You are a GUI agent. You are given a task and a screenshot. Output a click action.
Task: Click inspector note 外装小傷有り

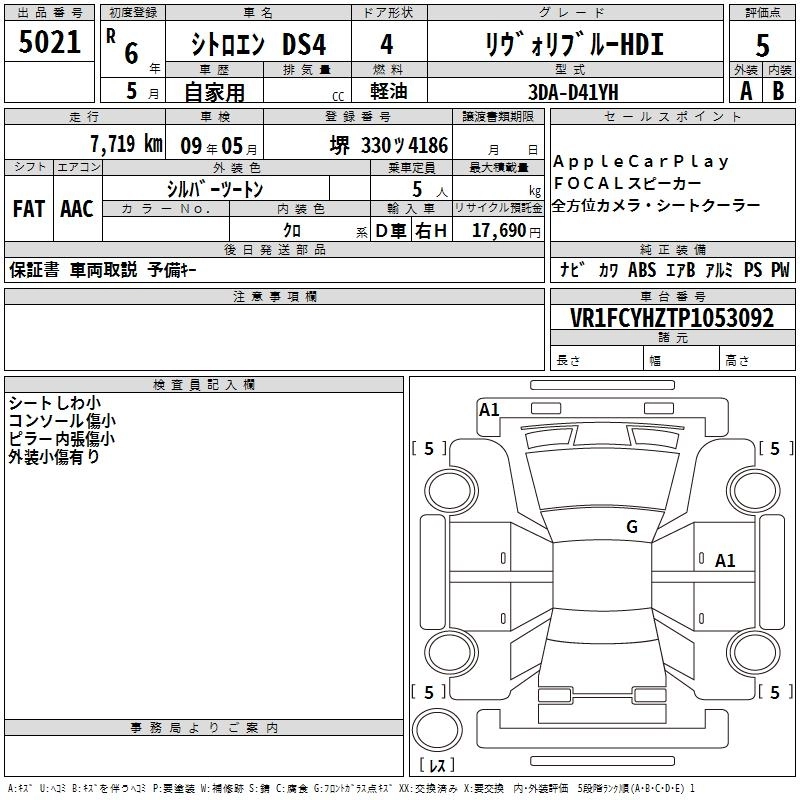tap(54, 457)
